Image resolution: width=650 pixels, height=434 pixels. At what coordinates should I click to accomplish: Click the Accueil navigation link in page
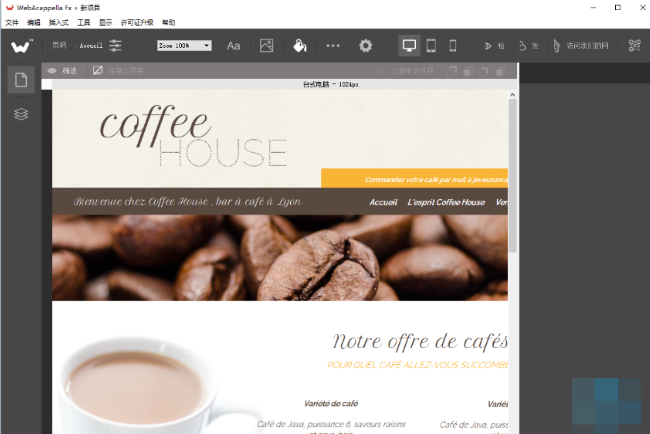click(383, 202)
